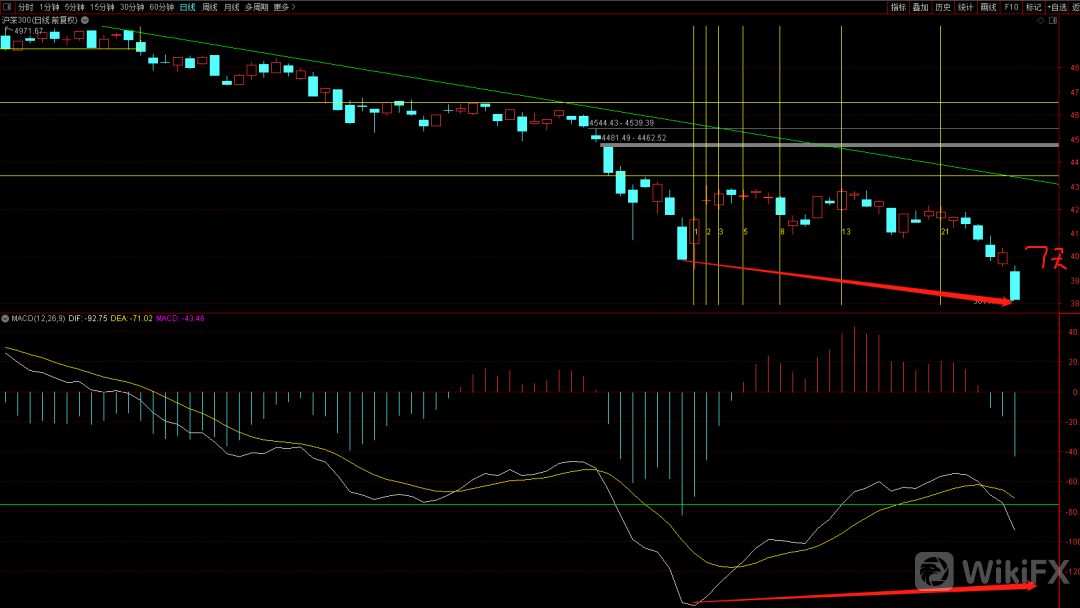Select the 60分钟 period

tap(162, 7)
